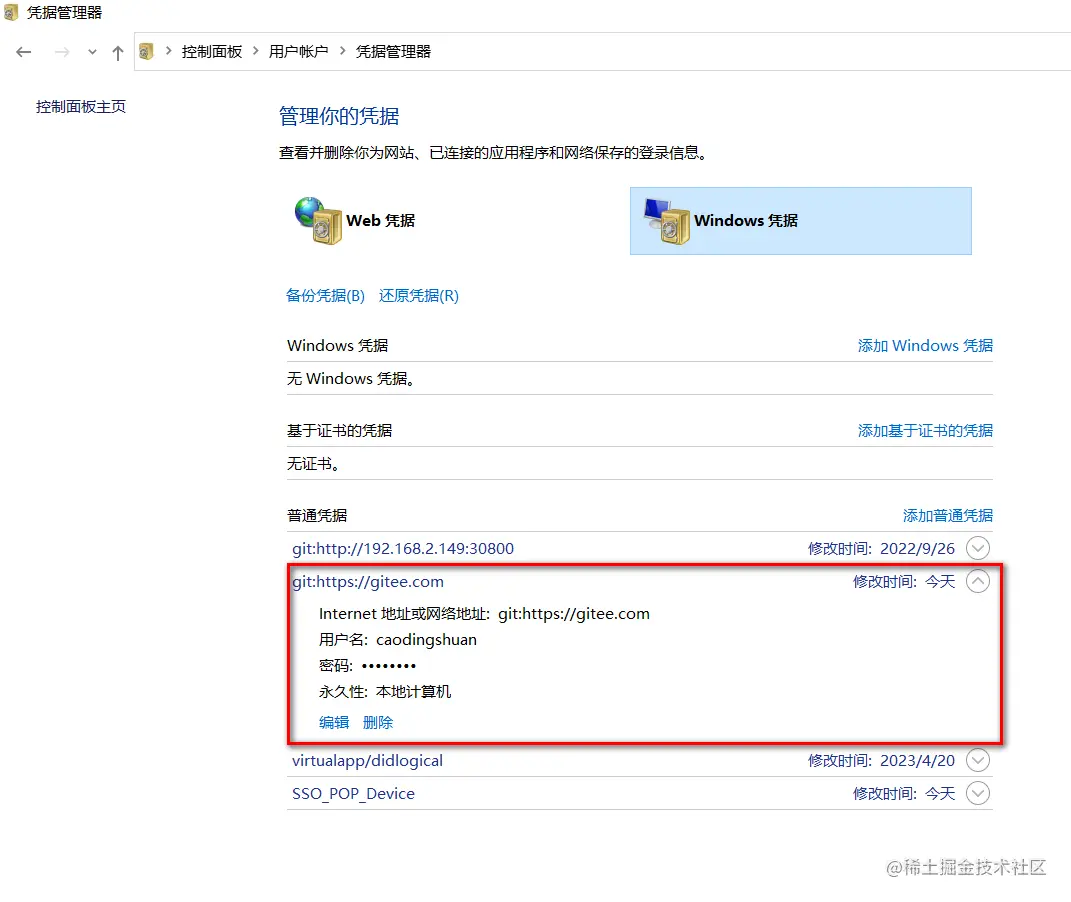The height and width of the screenshot is (902, 1071).
Task: Open git:http://192.168.2.149:30800 credential entry
Action: tap(403, 548)
